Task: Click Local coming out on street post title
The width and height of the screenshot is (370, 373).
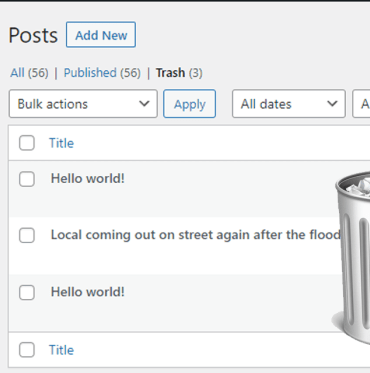Action: pyautogui.click(x=196, y=235)
